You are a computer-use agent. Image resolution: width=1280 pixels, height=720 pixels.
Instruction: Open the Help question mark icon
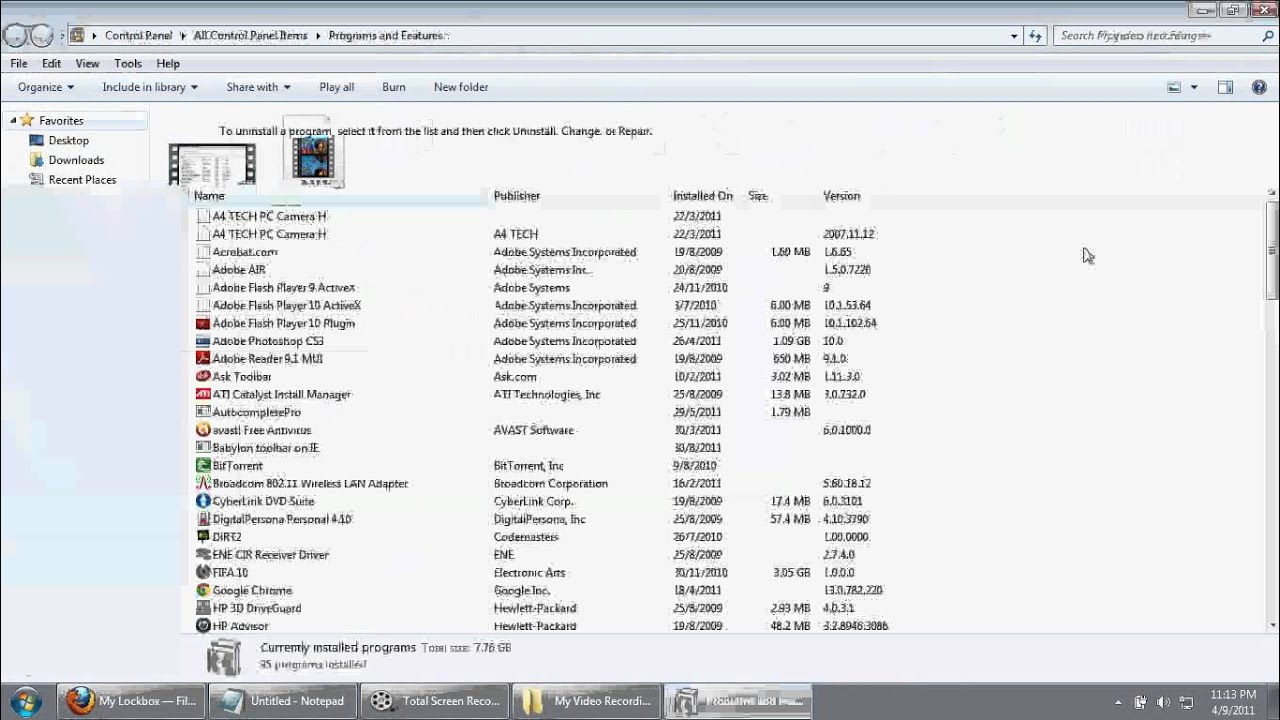tap(1259, 87)
